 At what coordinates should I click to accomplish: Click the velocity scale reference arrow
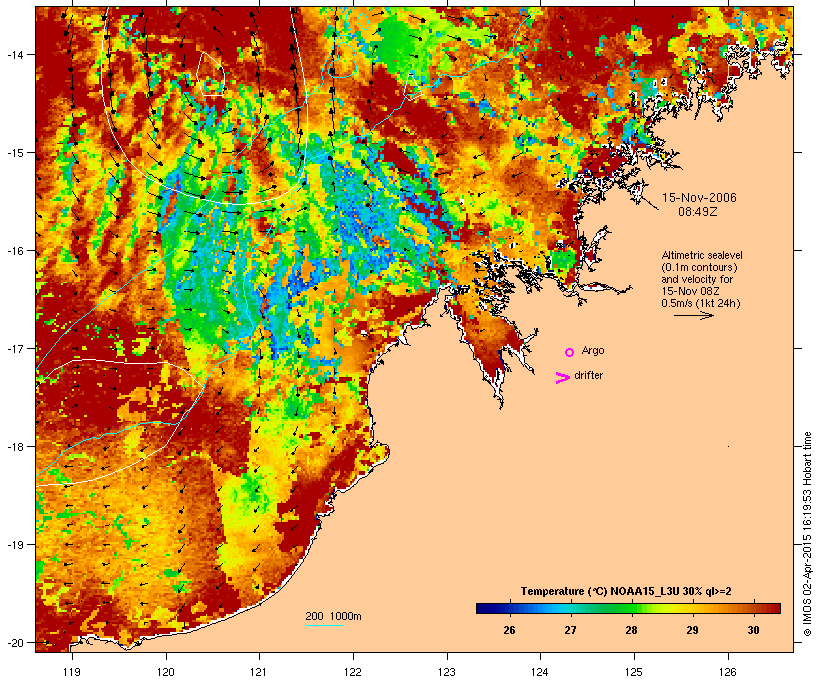click(693, 315)
